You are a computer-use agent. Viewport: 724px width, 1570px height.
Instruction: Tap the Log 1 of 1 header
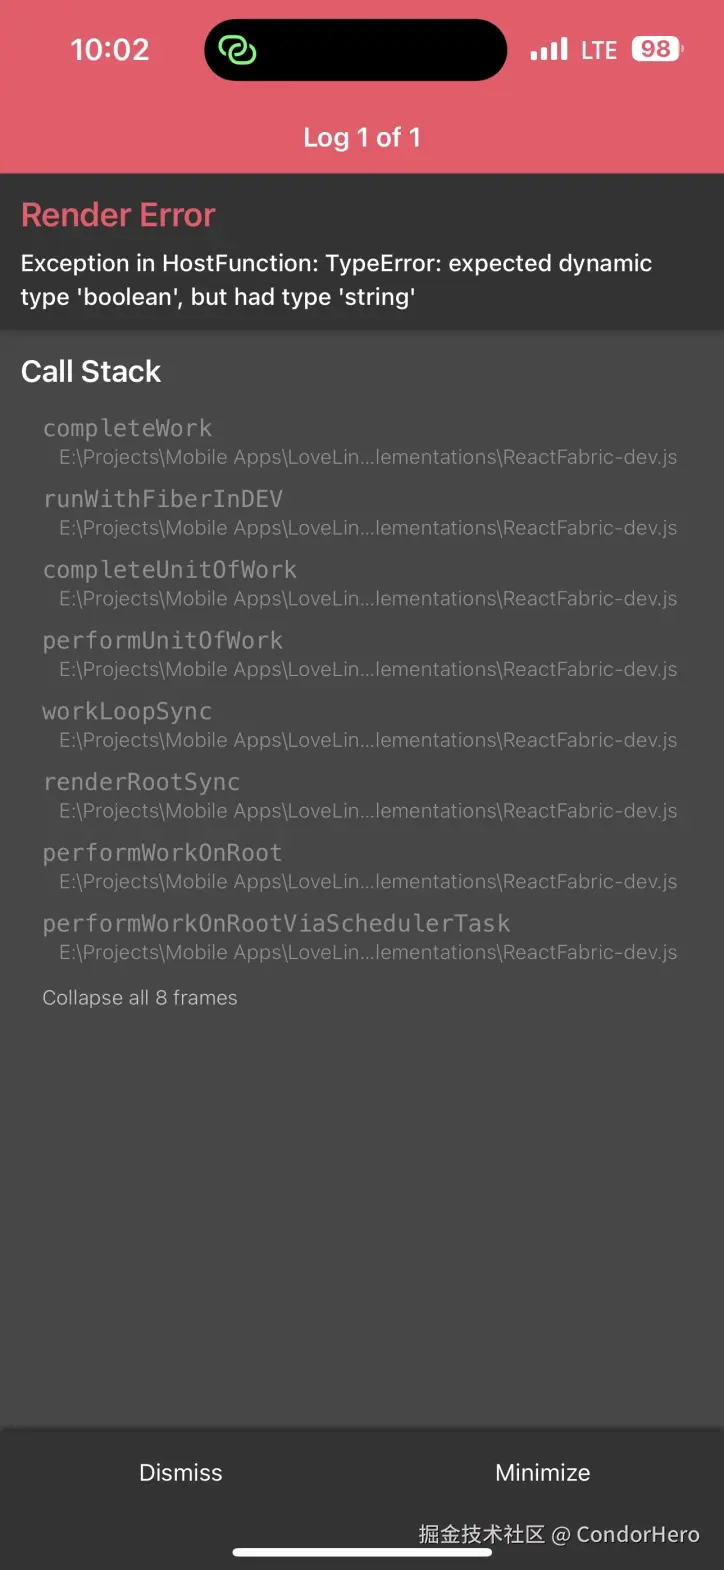click(362, 137)
